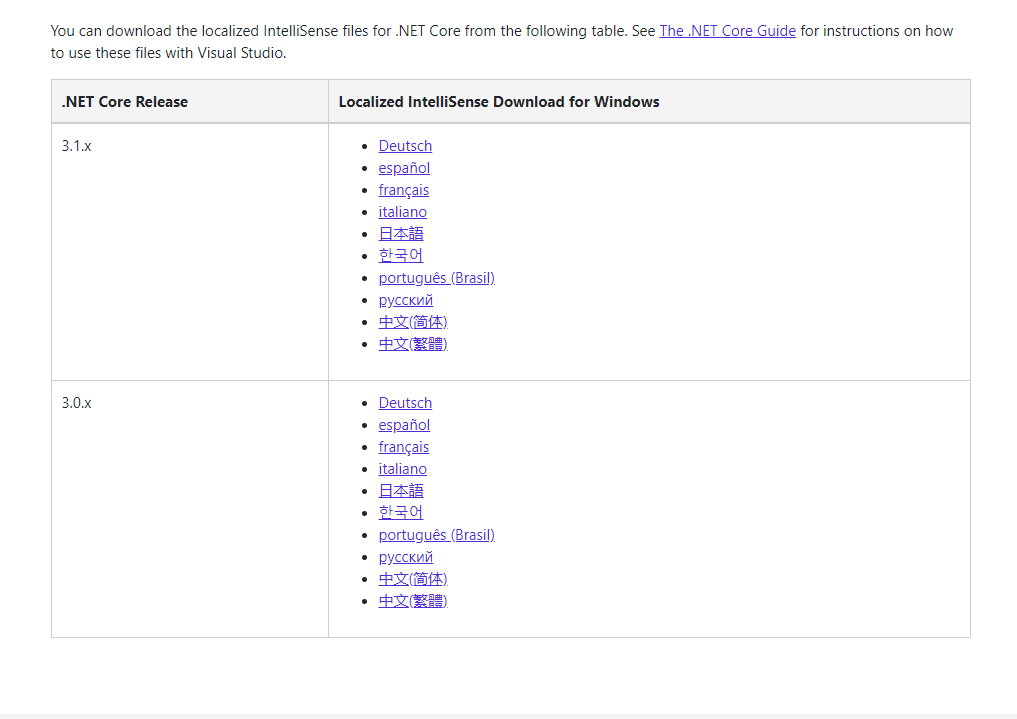Choose português (Brasil) under 3.0.x
1017x719 pixels.
tap(436, 535)
